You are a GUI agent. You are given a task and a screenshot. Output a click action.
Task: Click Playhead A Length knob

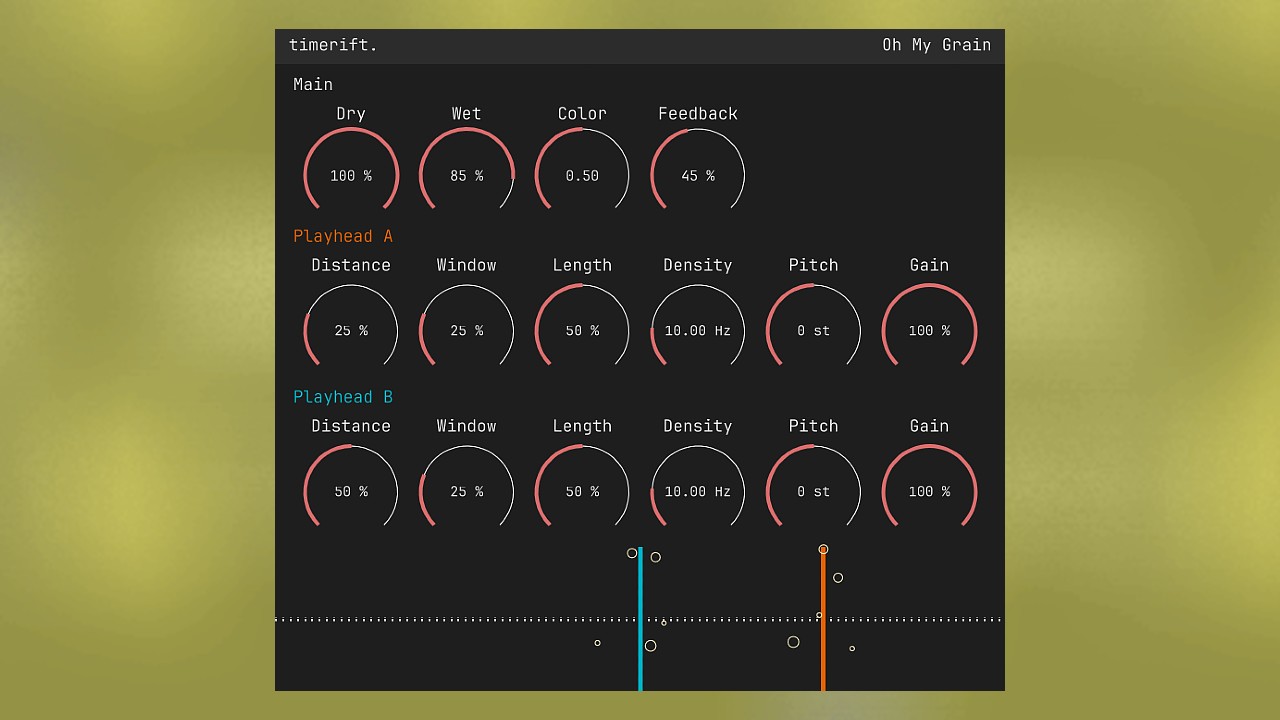[582, 327]
